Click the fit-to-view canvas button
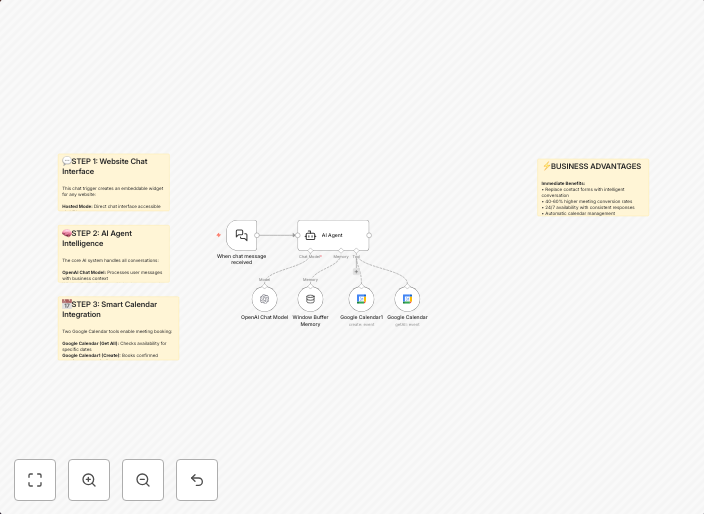704x514 pixels. pos(35,480)
